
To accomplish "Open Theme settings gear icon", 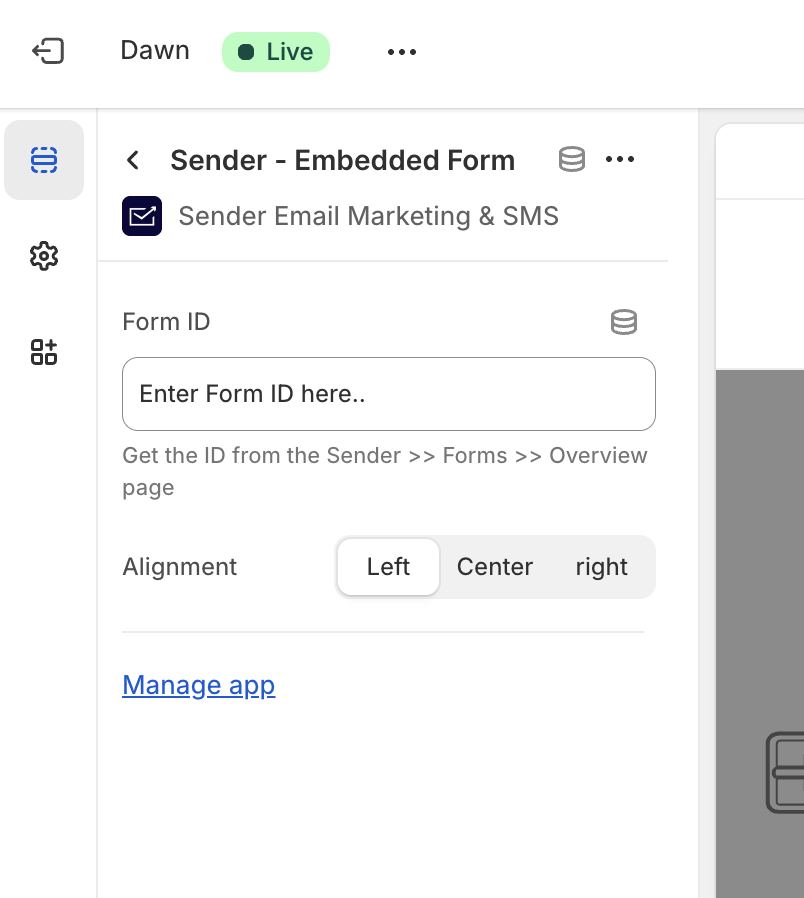I will click(44, 257).
